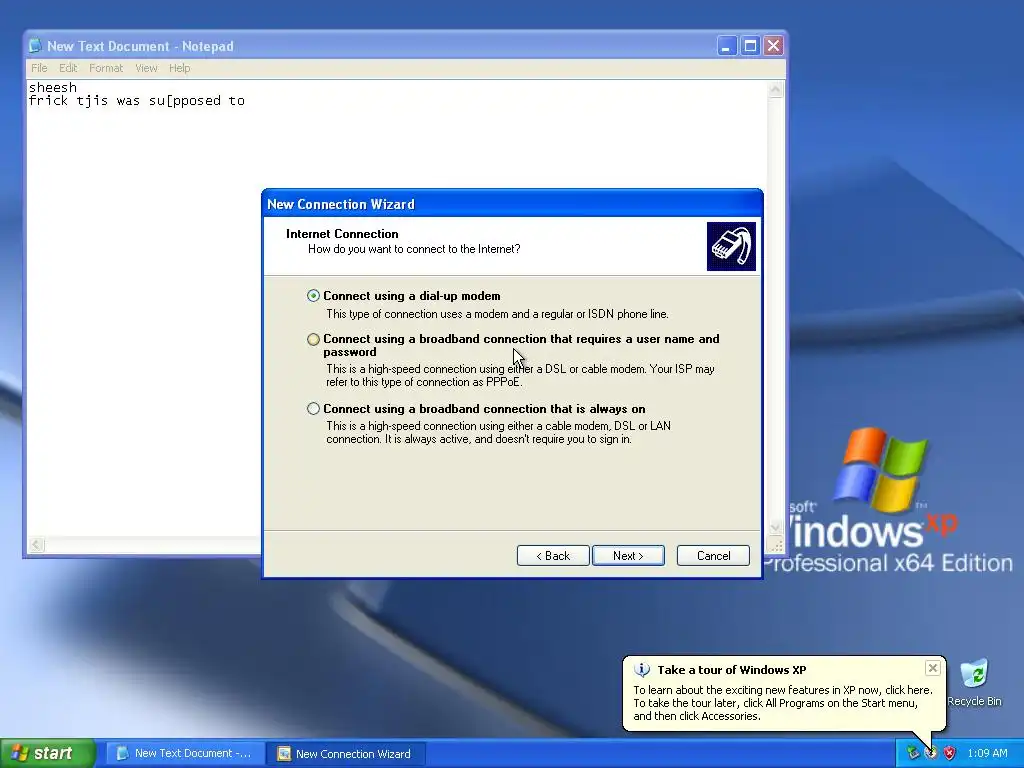Click the red security shield tray icon
The image size is (1024, 768).
tap(950, 754)
